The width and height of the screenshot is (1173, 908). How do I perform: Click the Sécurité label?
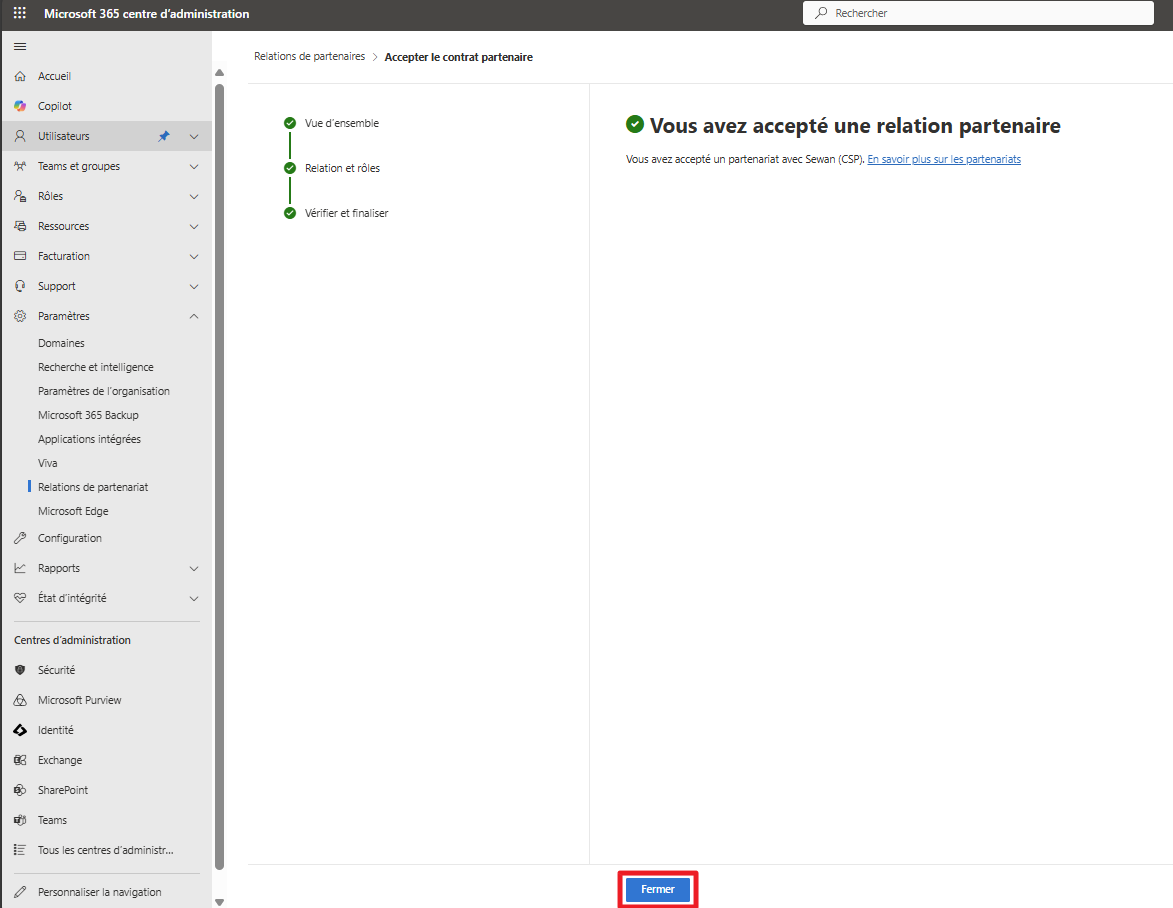pyautogui.click(x=57, y=670)
